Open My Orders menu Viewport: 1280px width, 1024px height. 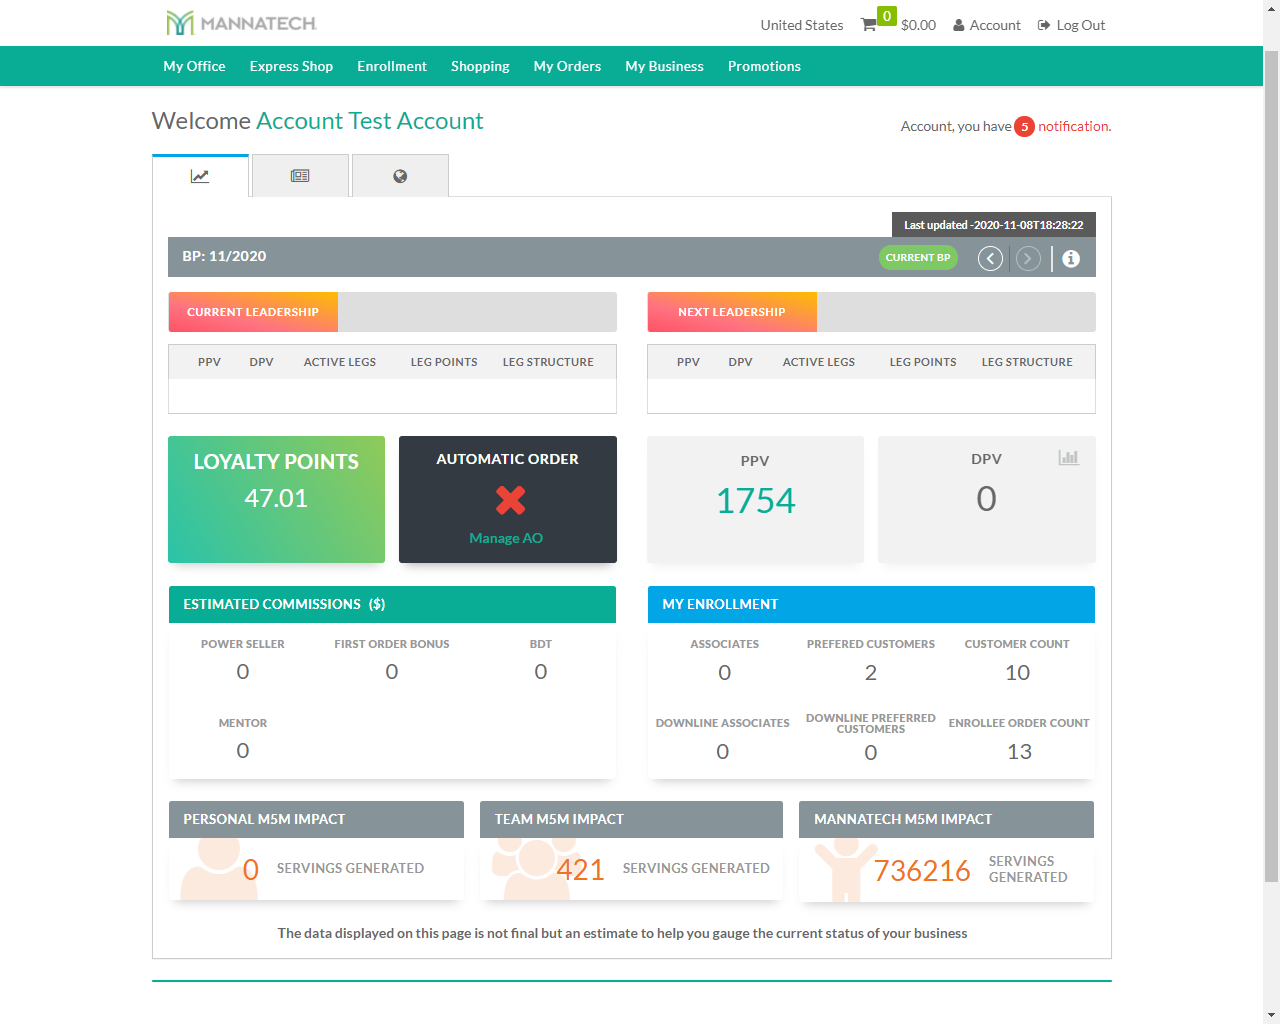567,66
